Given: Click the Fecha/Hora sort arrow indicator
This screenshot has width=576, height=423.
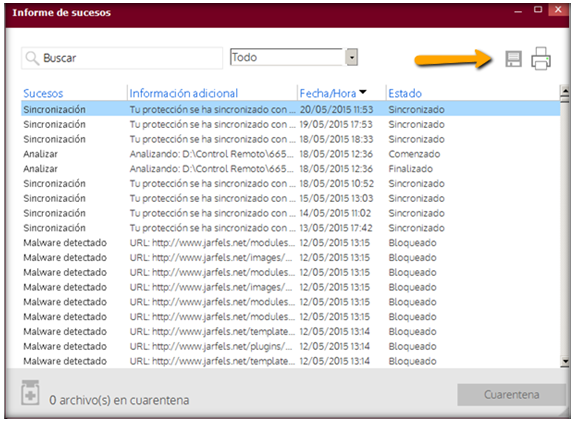Looking at the screenshot, I should point(363,92).
